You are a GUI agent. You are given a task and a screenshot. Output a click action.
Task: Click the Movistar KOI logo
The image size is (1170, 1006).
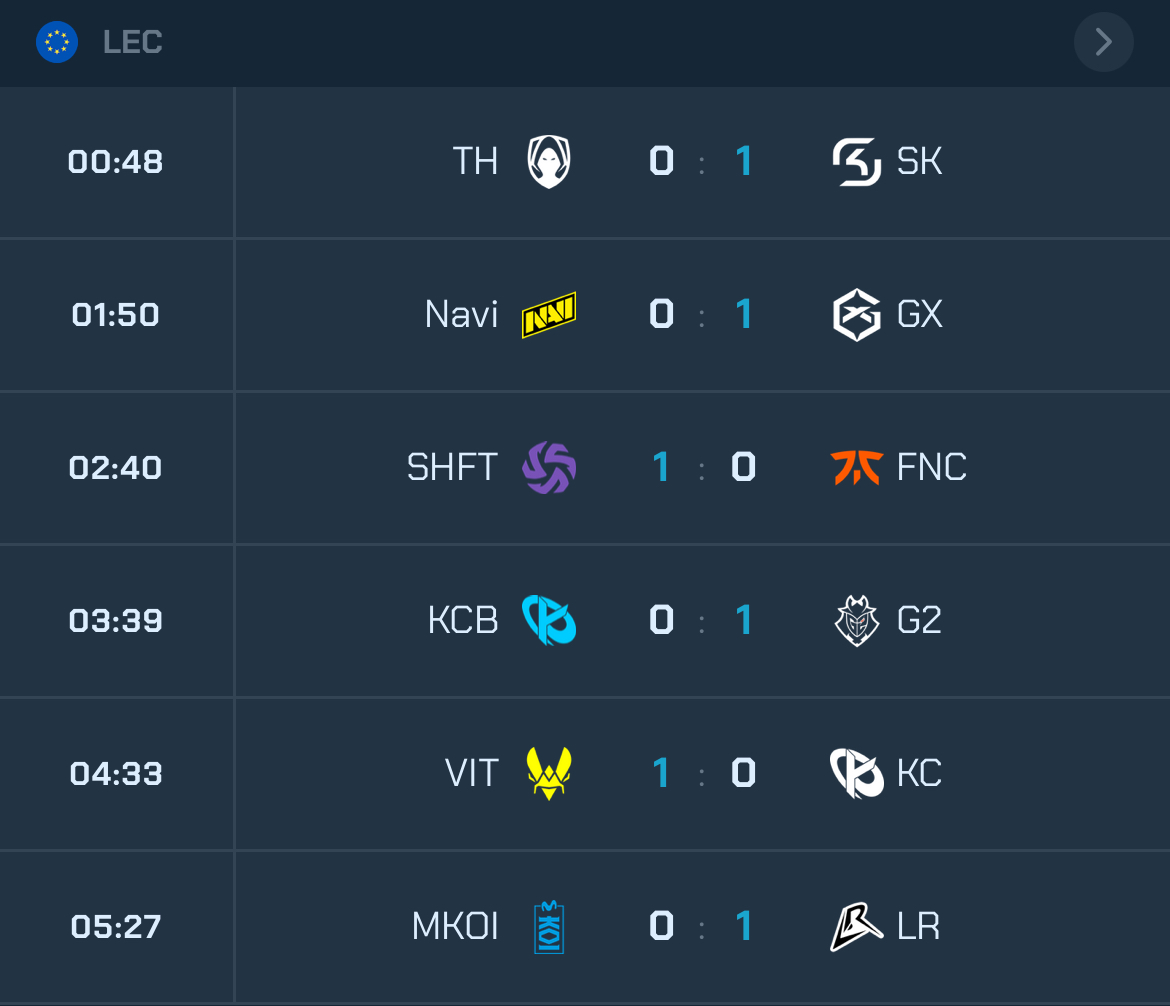click(549, 927)
